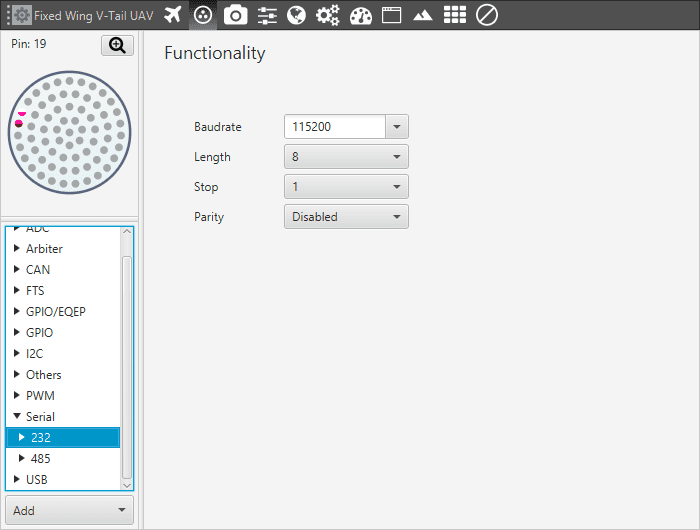Open the Add dropdown button
This screenshot has width=700, height=530.
[x=69, y=510]
